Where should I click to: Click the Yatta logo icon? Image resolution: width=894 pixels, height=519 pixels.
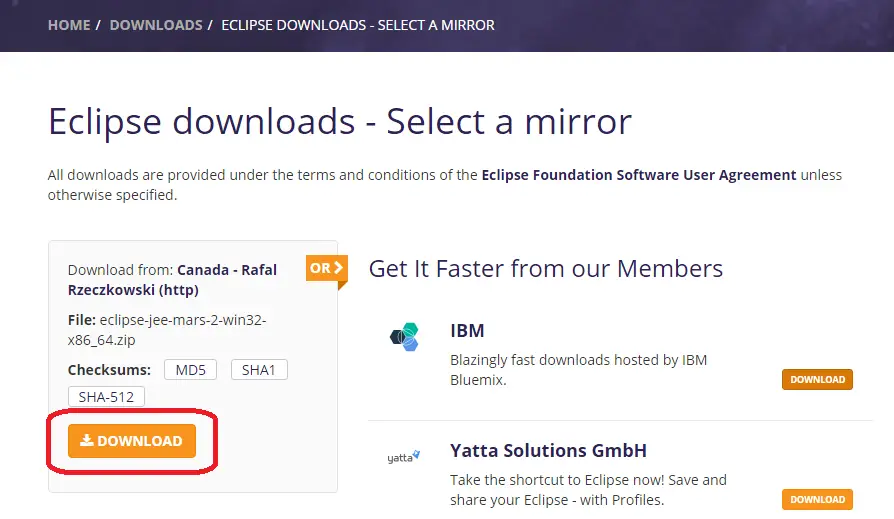click(404, 457)
